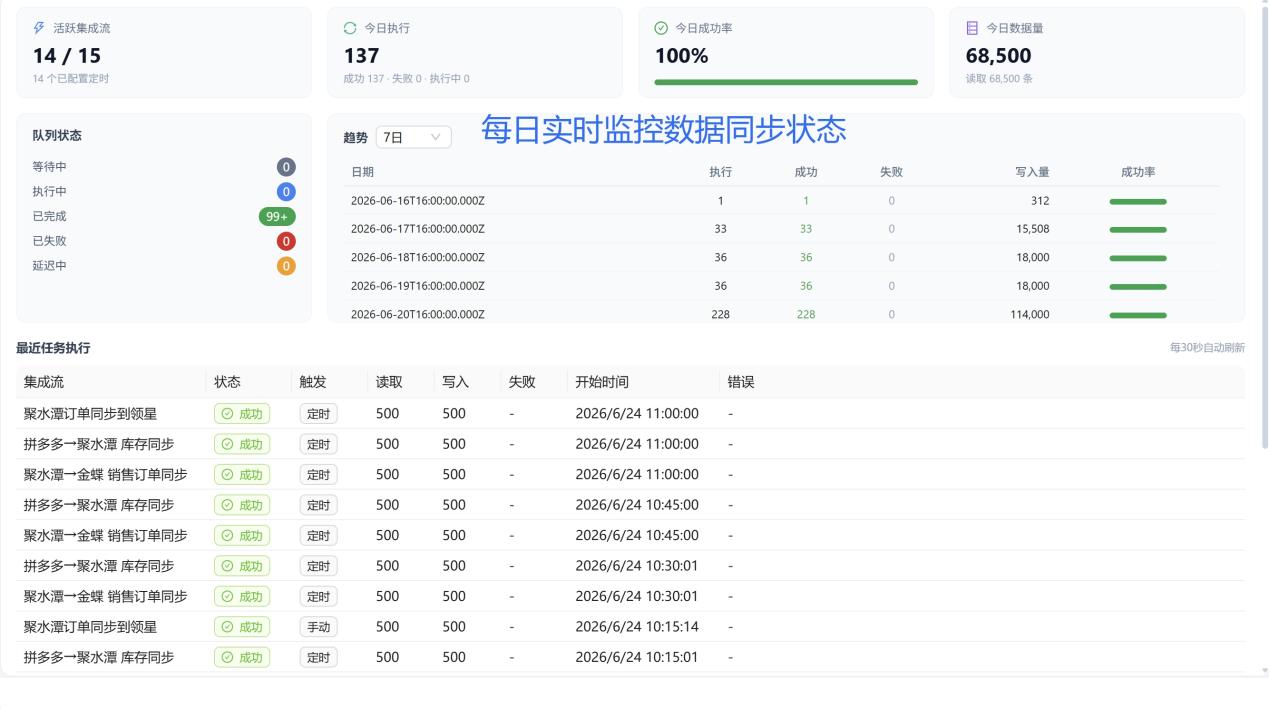
Task: Click the 15,508 write volume value
Action: [x=1031, y=229]
